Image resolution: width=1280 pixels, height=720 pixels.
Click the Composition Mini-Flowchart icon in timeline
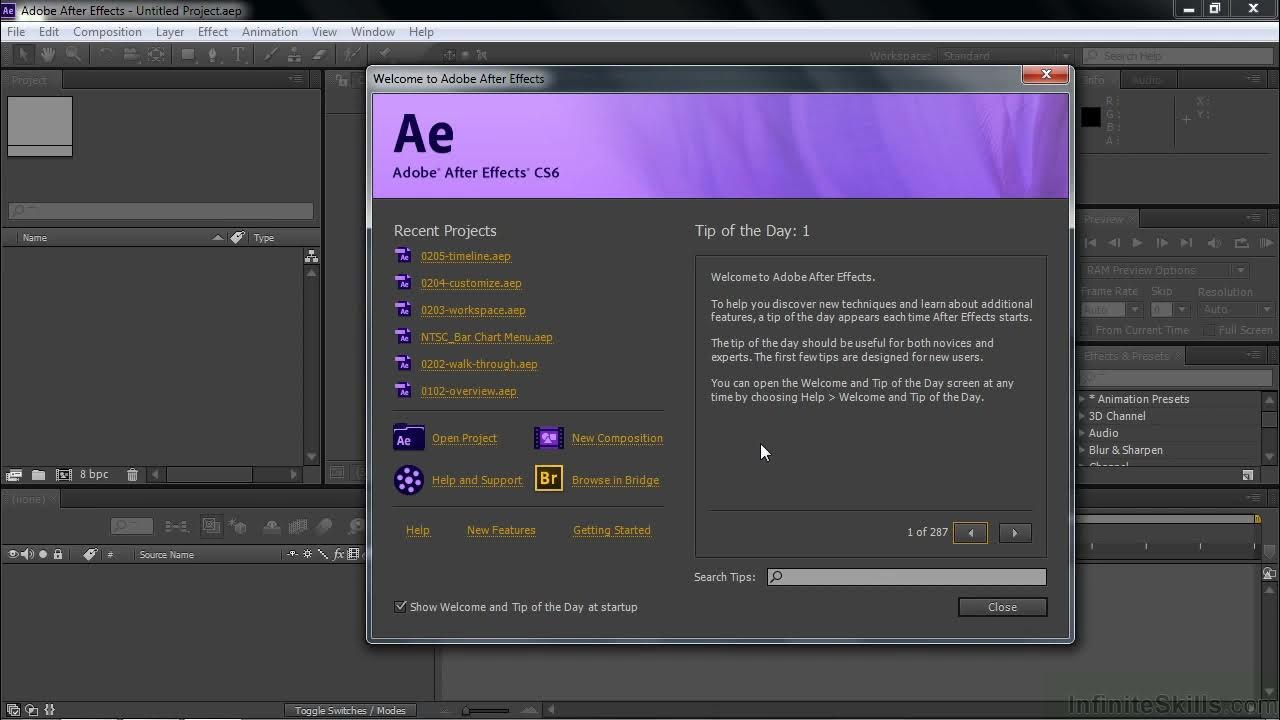pos(176,526)
